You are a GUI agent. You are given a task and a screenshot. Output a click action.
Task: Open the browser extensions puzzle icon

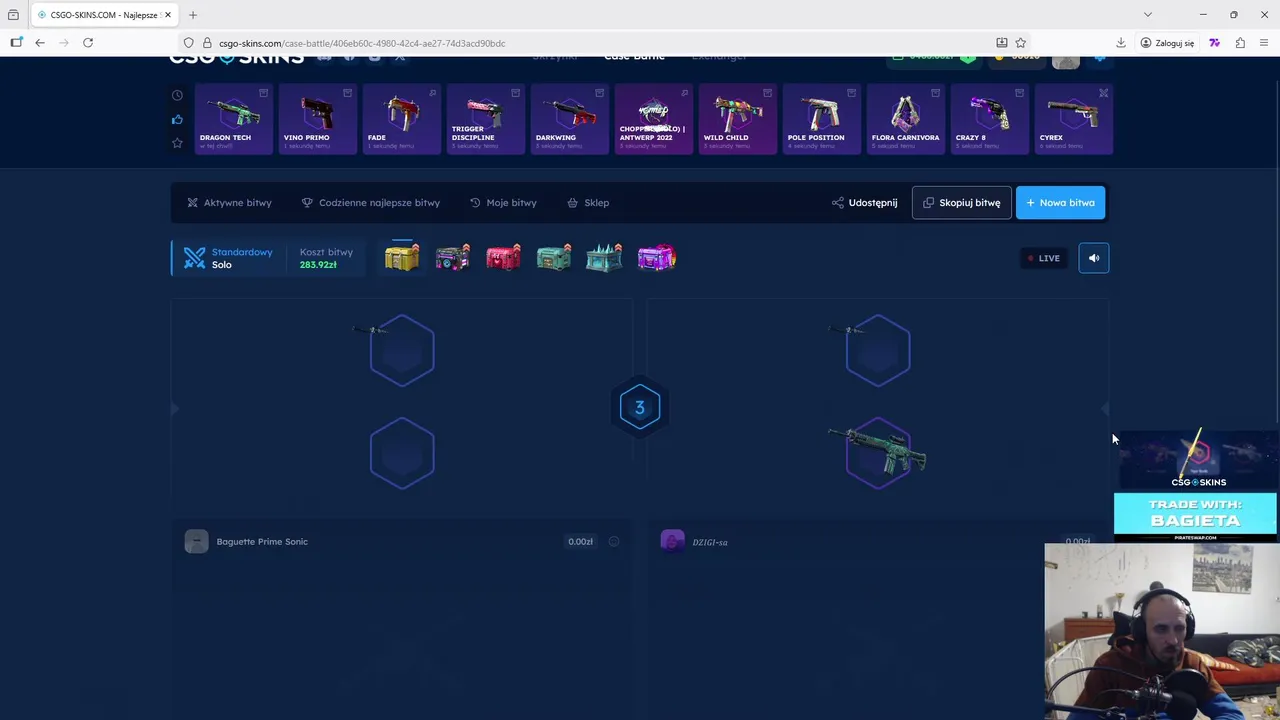click(1240, 43)
